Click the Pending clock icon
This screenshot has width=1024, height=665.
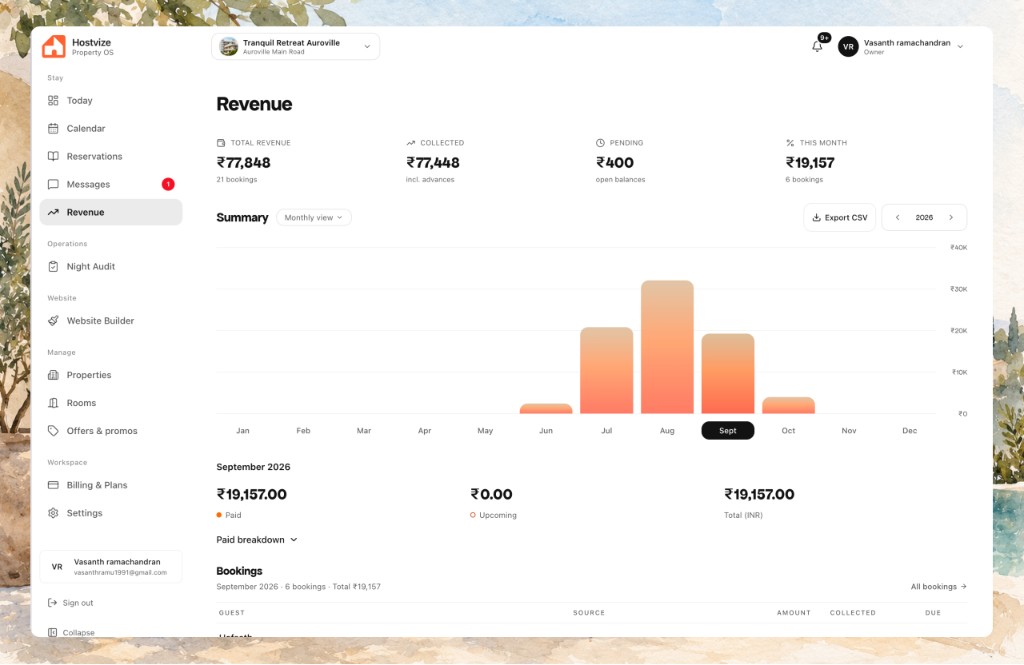pos(600,142)
